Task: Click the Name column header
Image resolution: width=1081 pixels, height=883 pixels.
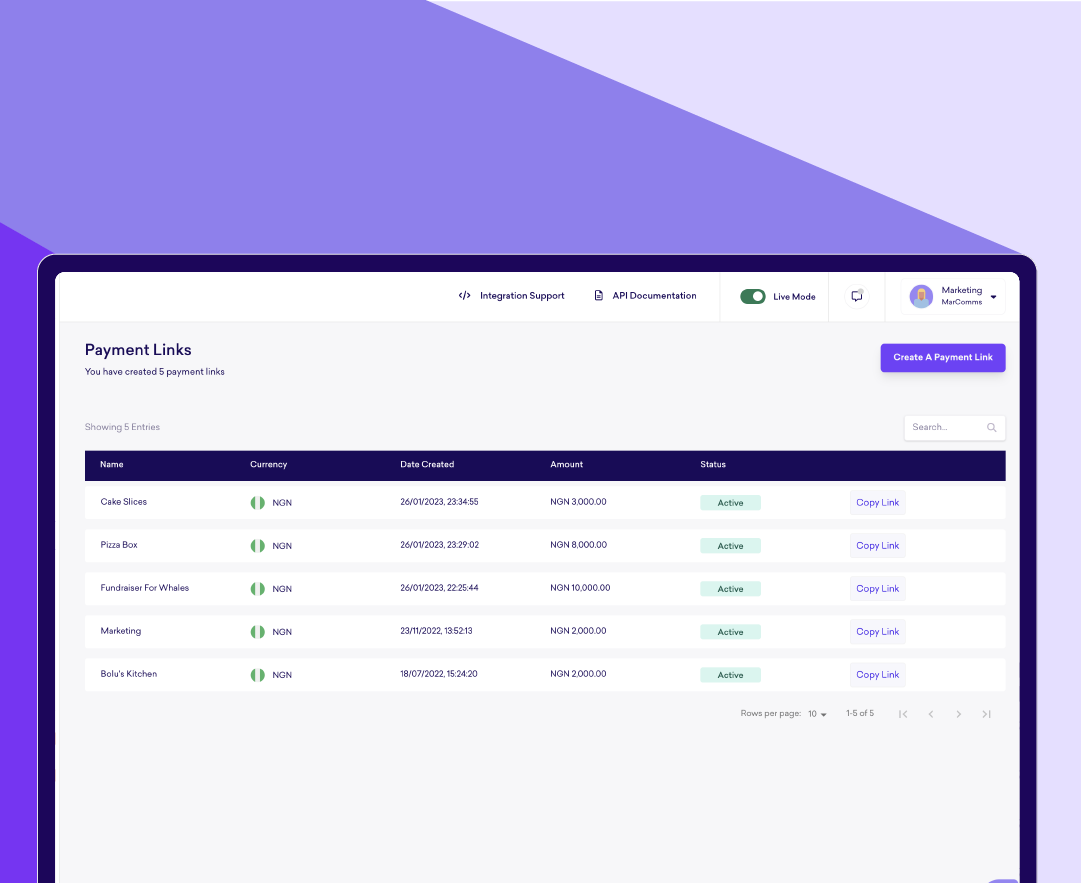Action: pyautogui.click(x=112, y=465)
